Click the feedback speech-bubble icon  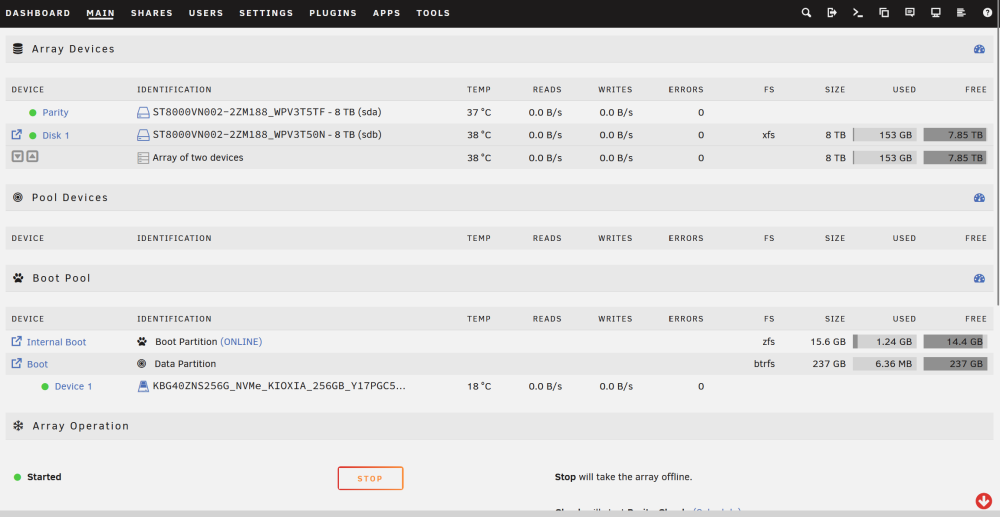[x=910, y=13]
